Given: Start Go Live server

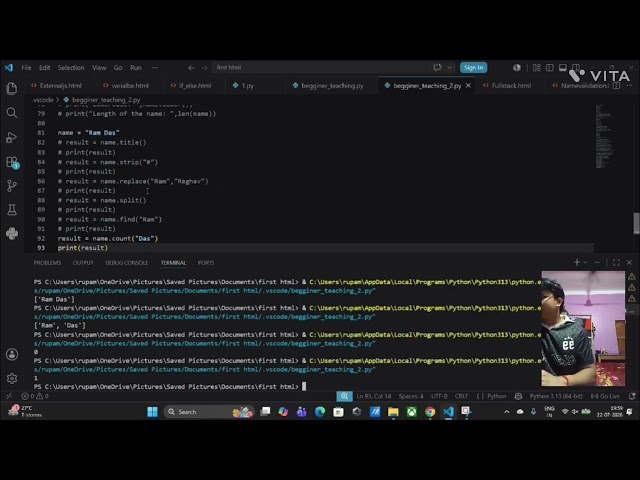Looking at the screenshot, I should pos(605,396).
